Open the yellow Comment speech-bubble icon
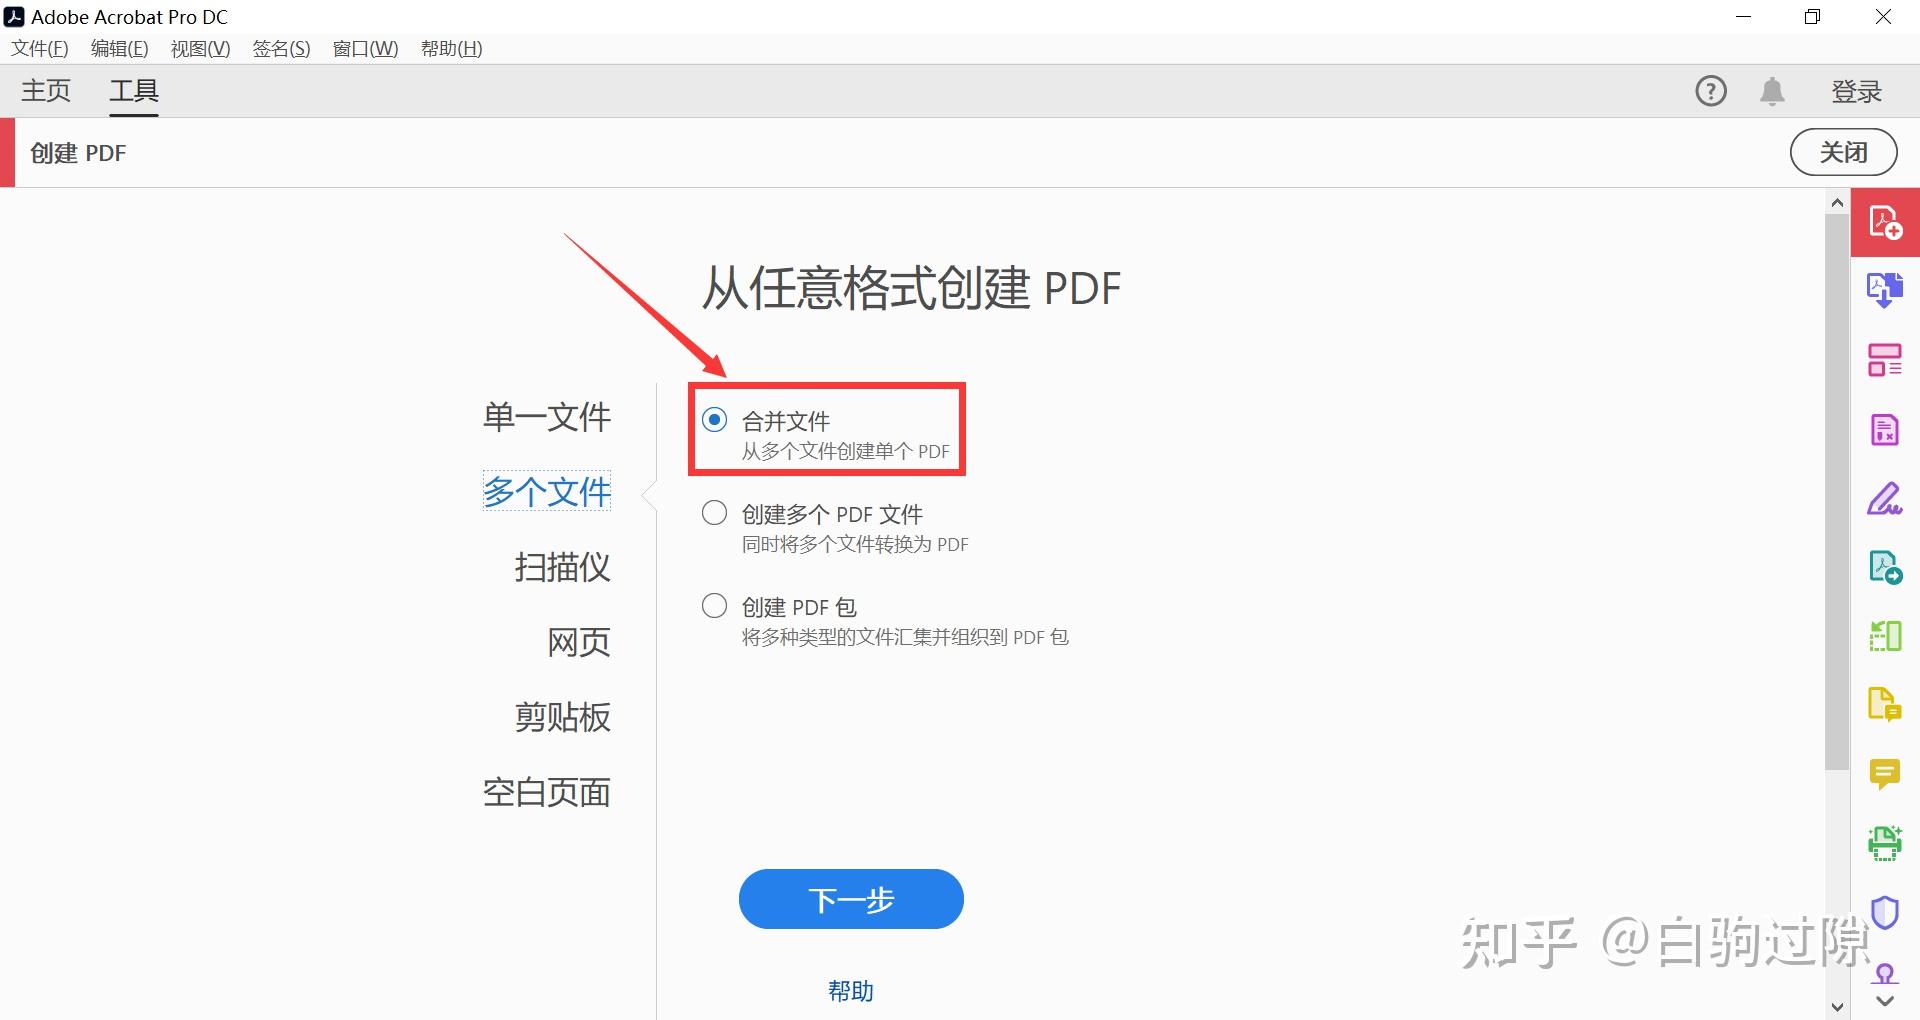1920x1020 pixels. pos(1885,774)
